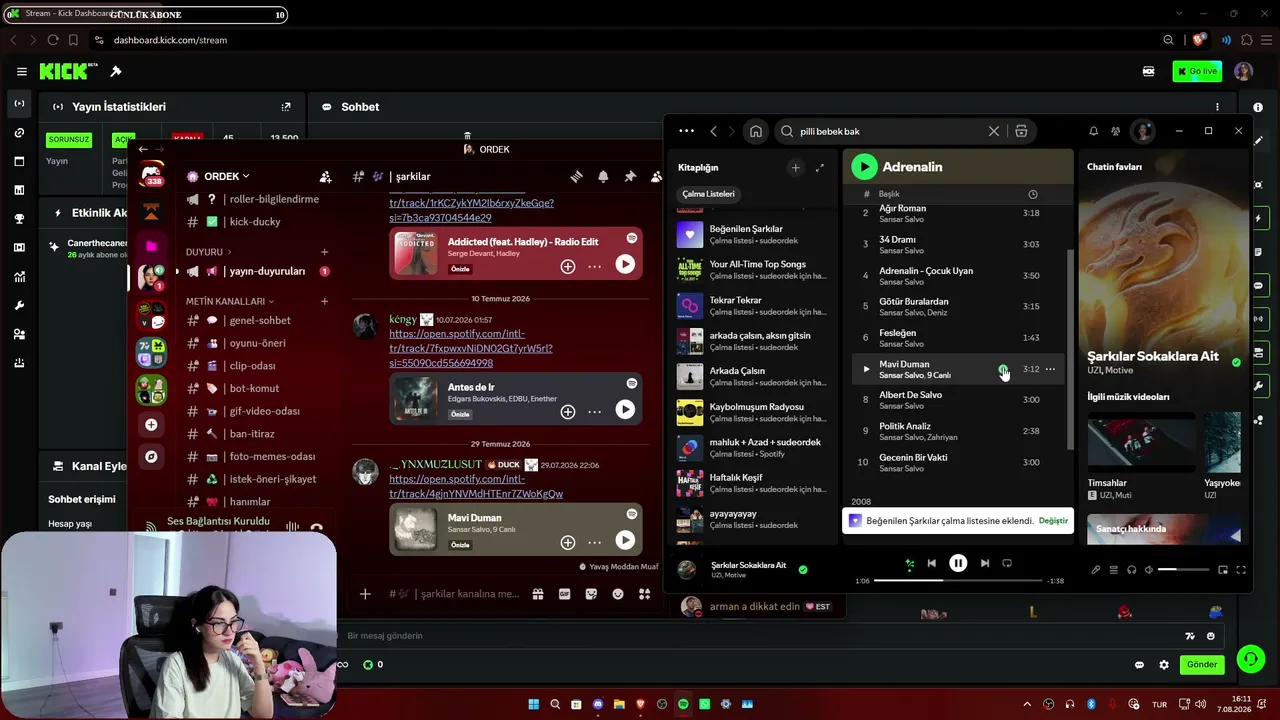
Task: Open Spotify browse icon beside search
Action: click(1021, 131)
